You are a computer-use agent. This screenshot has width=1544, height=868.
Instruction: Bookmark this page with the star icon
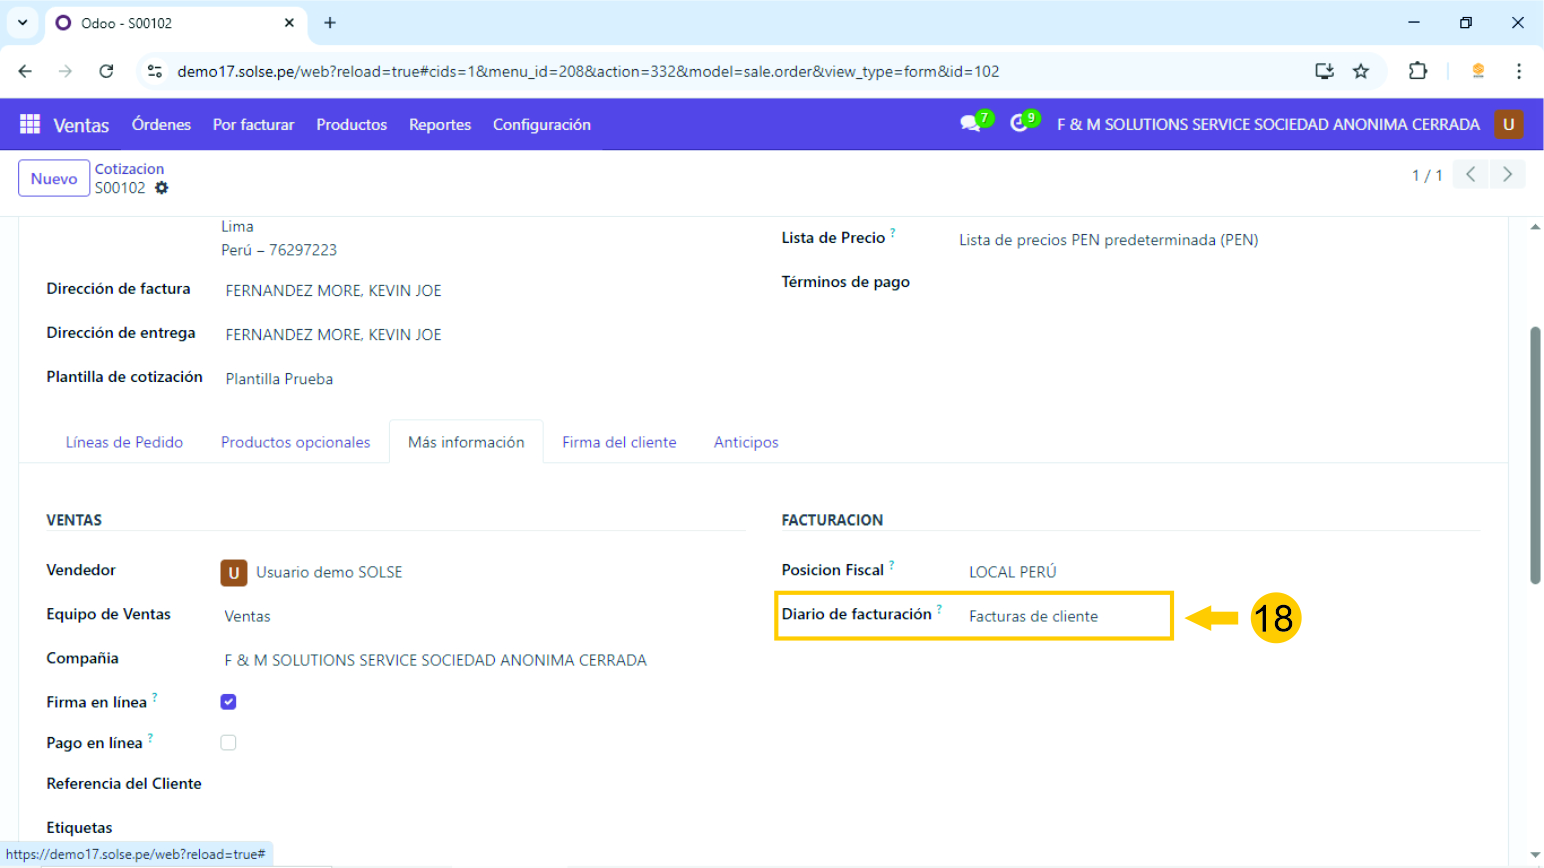coord(1361,71)
